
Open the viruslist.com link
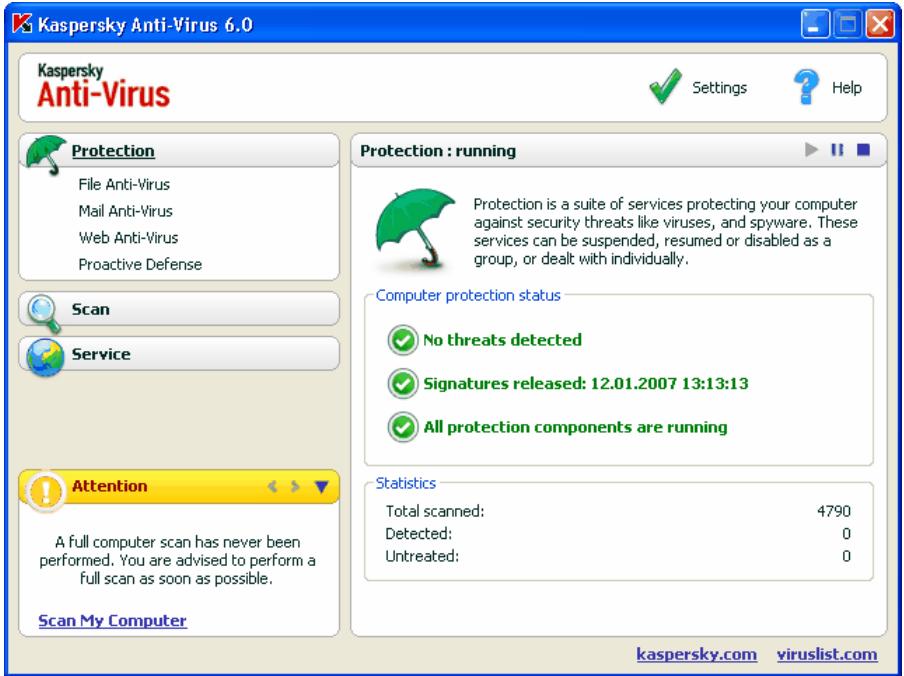tap(826, 655)
